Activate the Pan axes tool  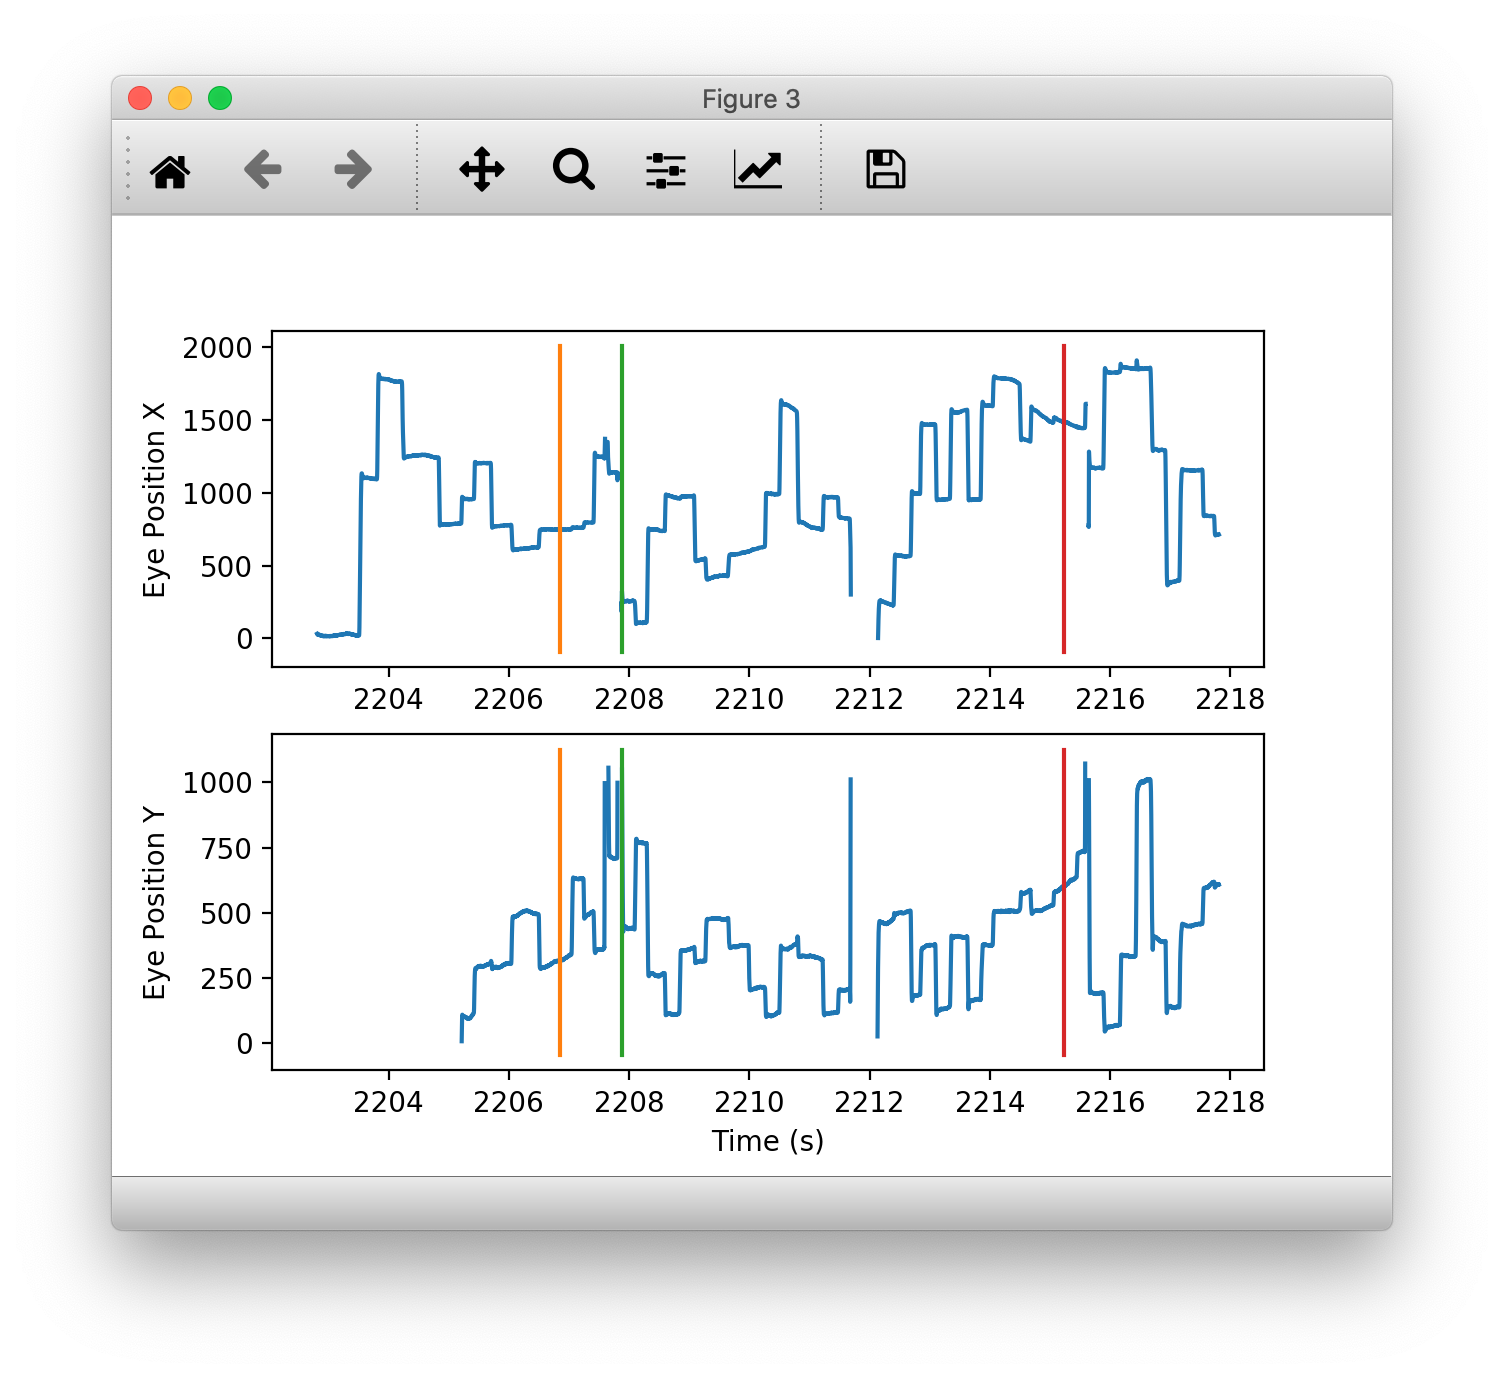point(482,170)
